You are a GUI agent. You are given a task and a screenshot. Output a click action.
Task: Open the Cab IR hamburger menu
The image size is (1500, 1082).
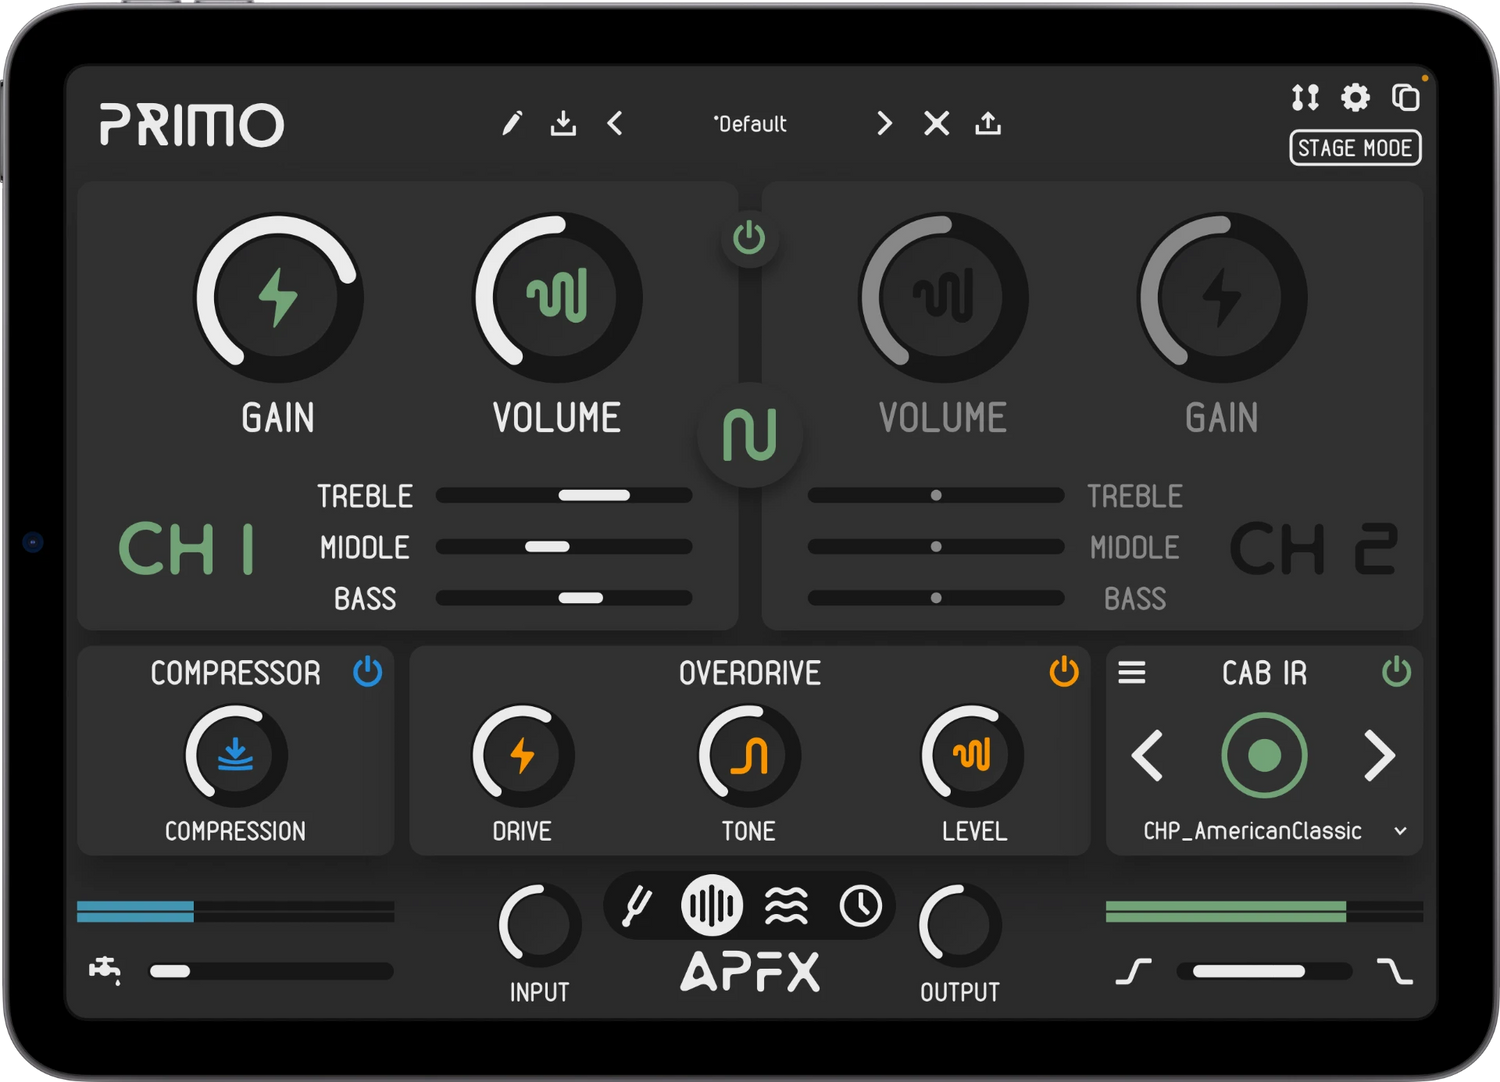coord(1132,673)
